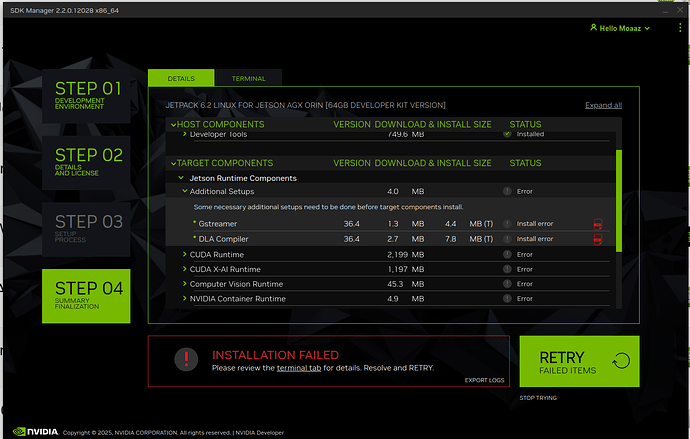
Task: Click Additional Setups error status icon
Action: [507, 191]
